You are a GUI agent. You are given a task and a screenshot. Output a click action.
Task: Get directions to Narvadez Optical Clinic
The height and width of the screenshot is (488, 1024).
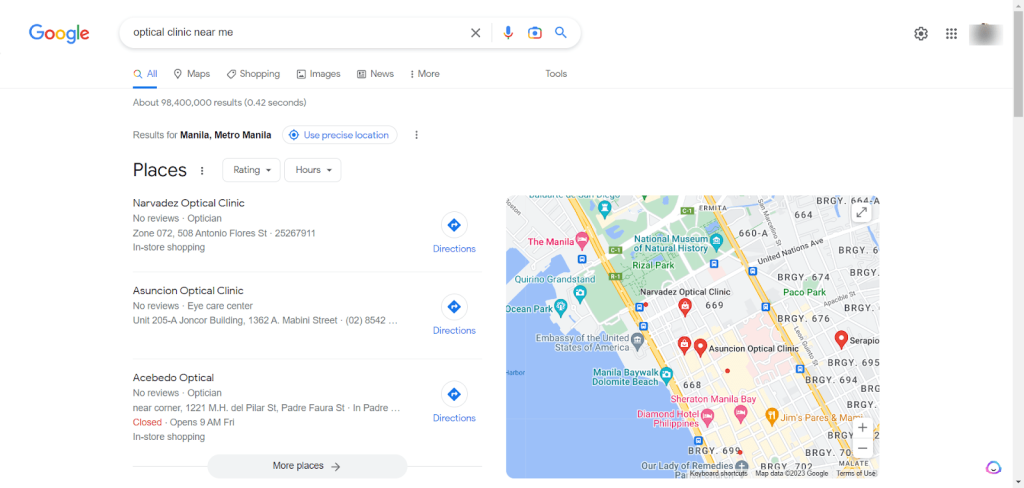coord(454,233)
